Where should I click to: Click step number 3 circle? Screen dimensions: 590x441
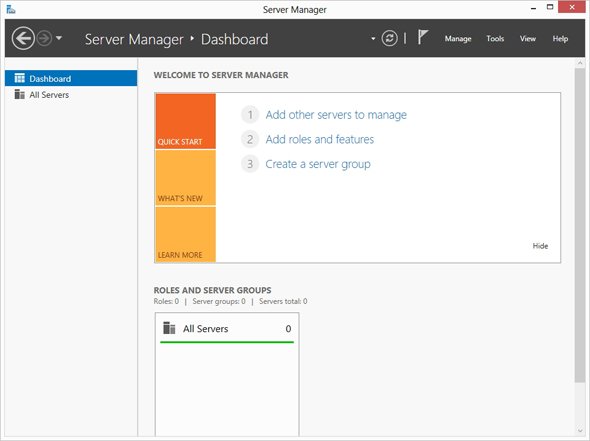click(250, 164)
